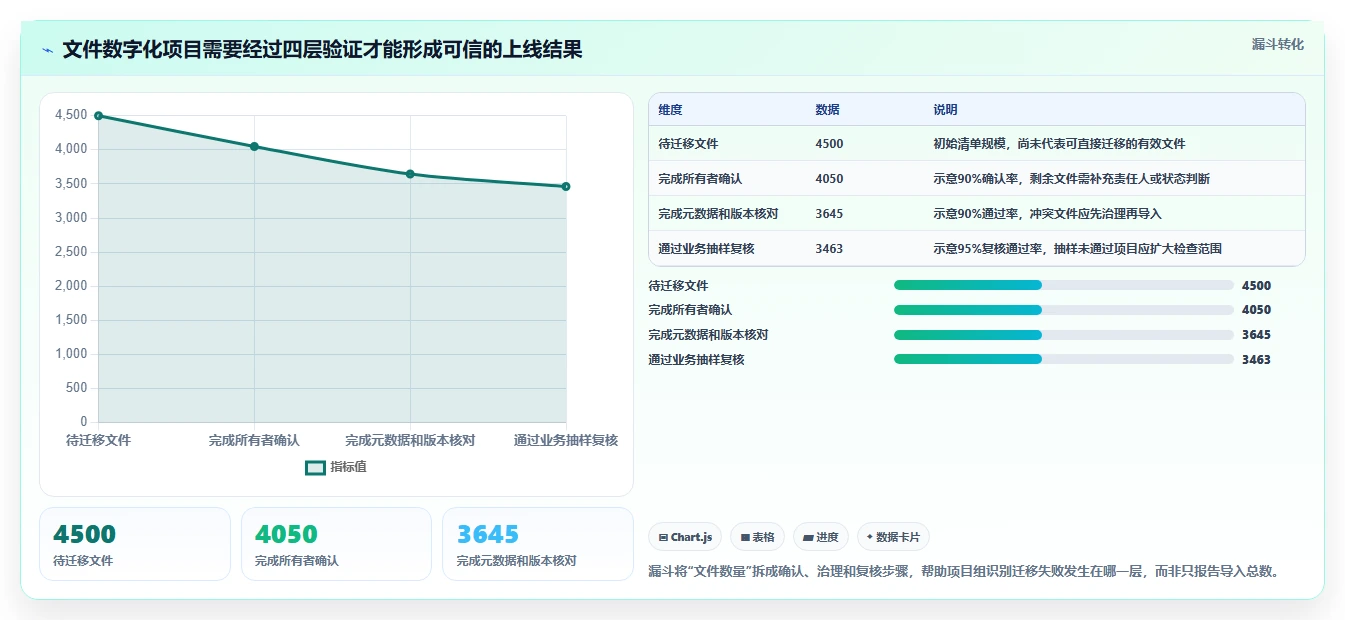Viewport: 1345px width, 620px height.
Task: Select table cell 完成所有者确认
Action: [700, 179]
